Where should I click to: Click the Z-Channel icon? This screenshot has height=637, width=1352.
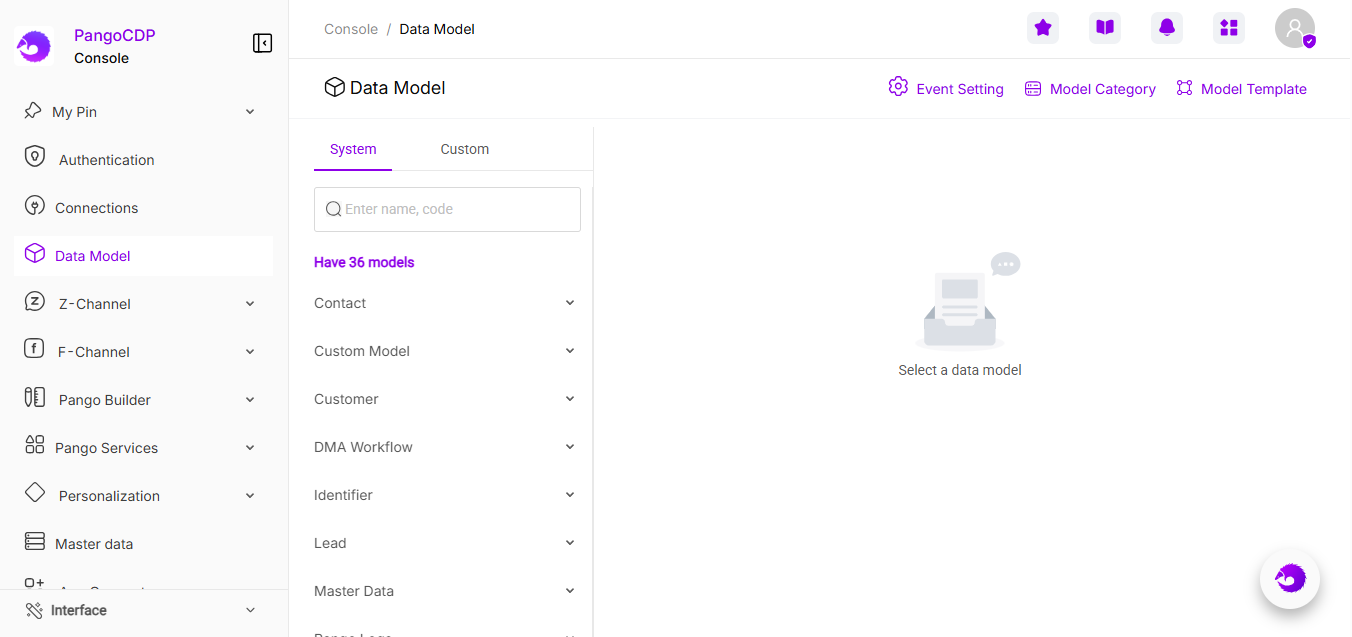(x=35, y=302)
